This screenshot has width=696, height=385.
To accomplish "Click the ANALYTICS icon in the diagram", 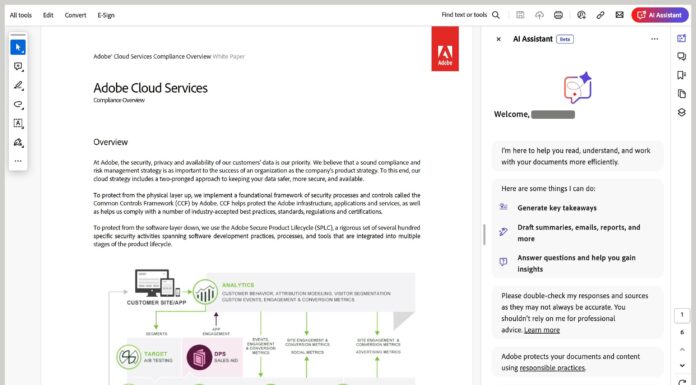I will pyautogui.click(x=205, y=292).
